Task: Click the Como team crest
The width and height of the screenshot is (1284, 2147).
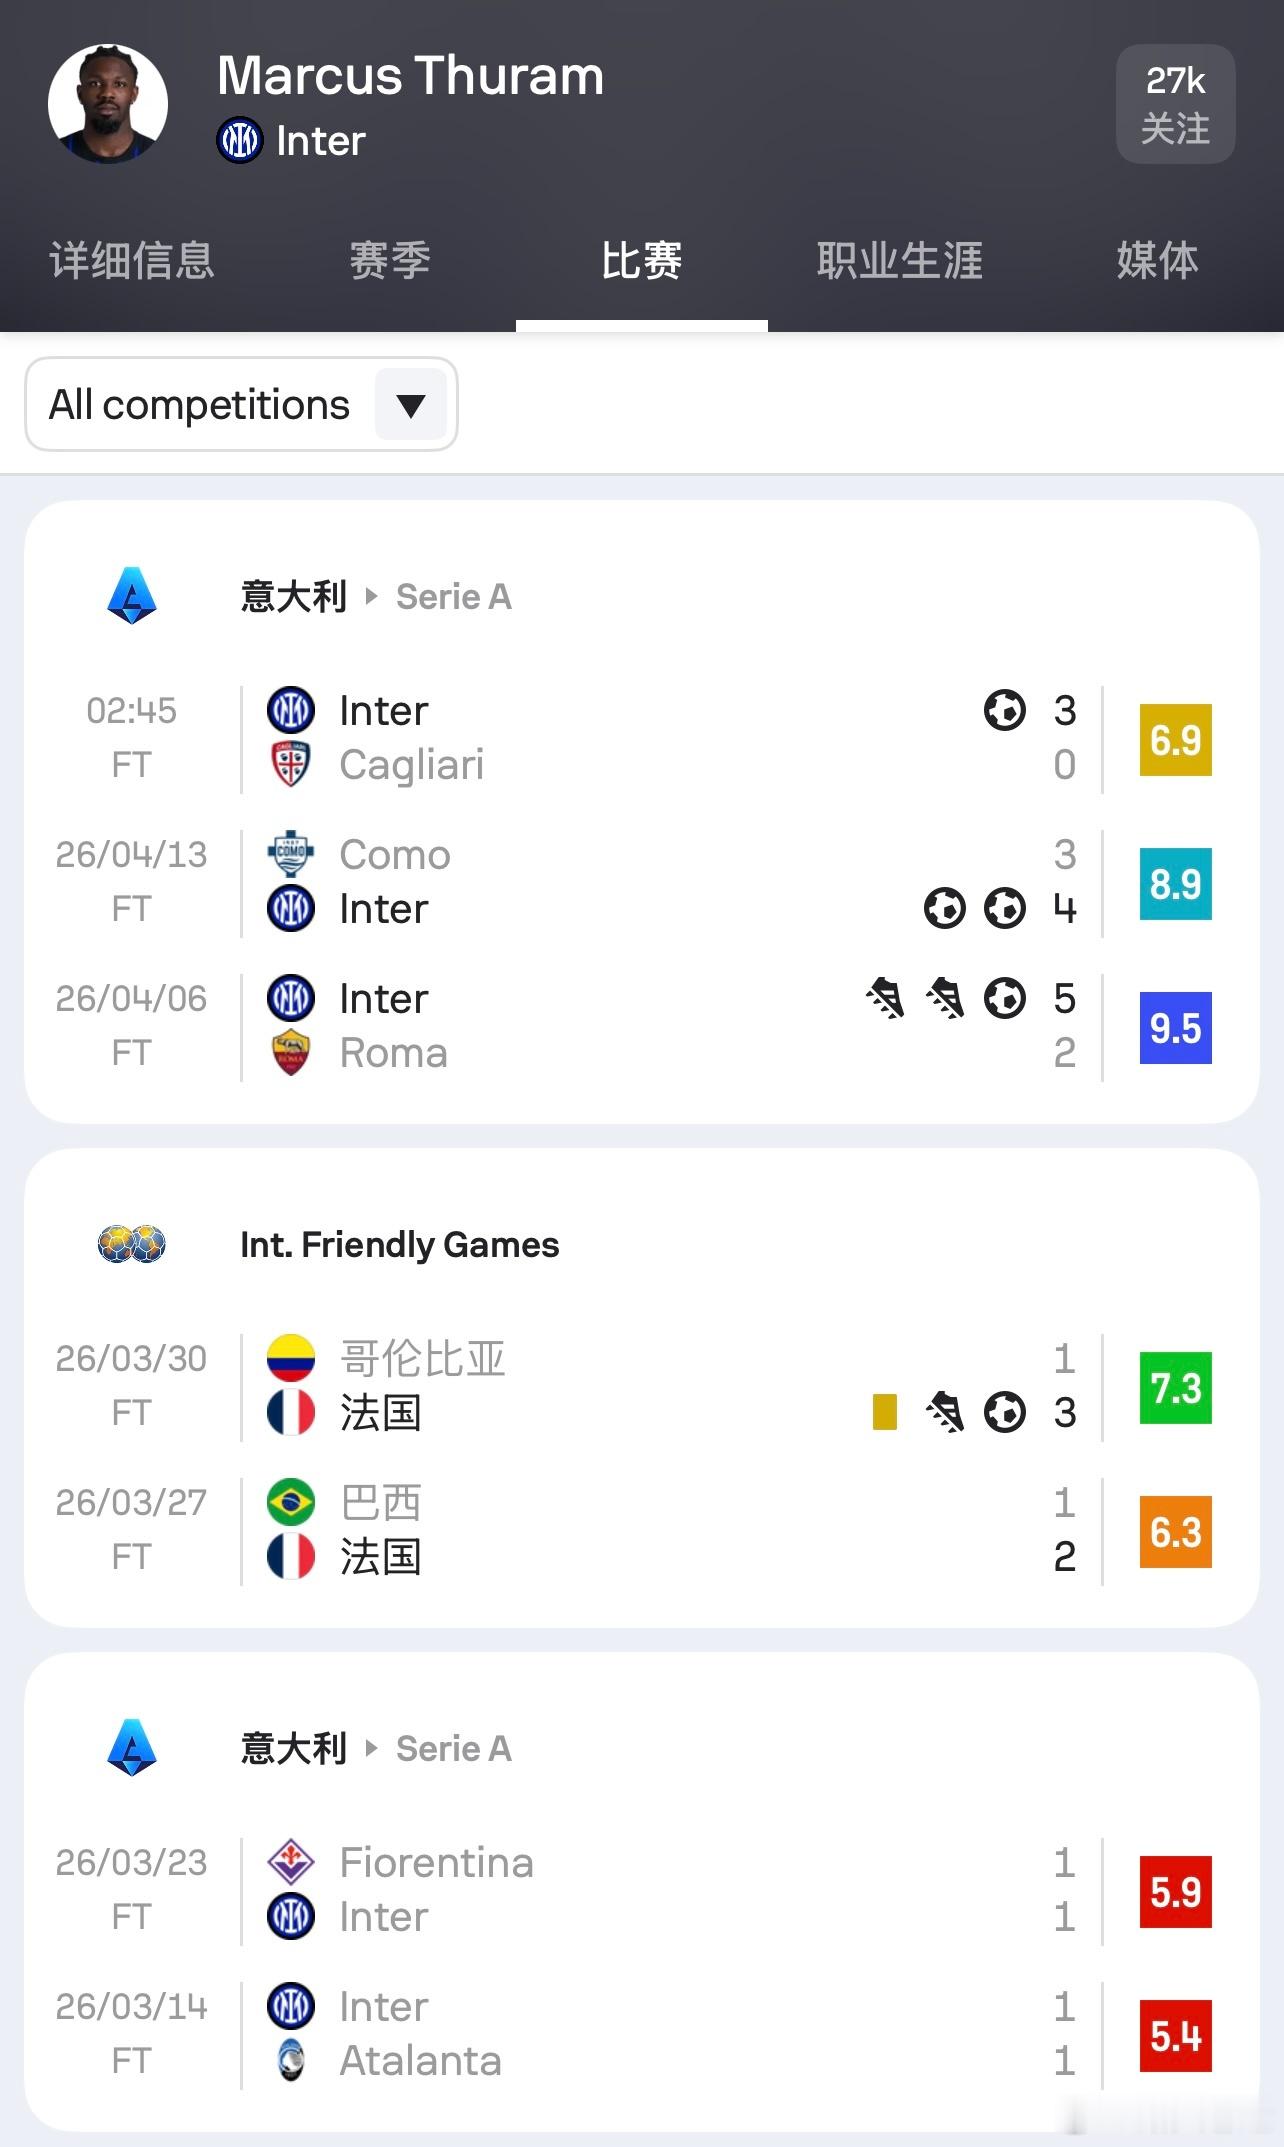Action: tap(291, 854)
